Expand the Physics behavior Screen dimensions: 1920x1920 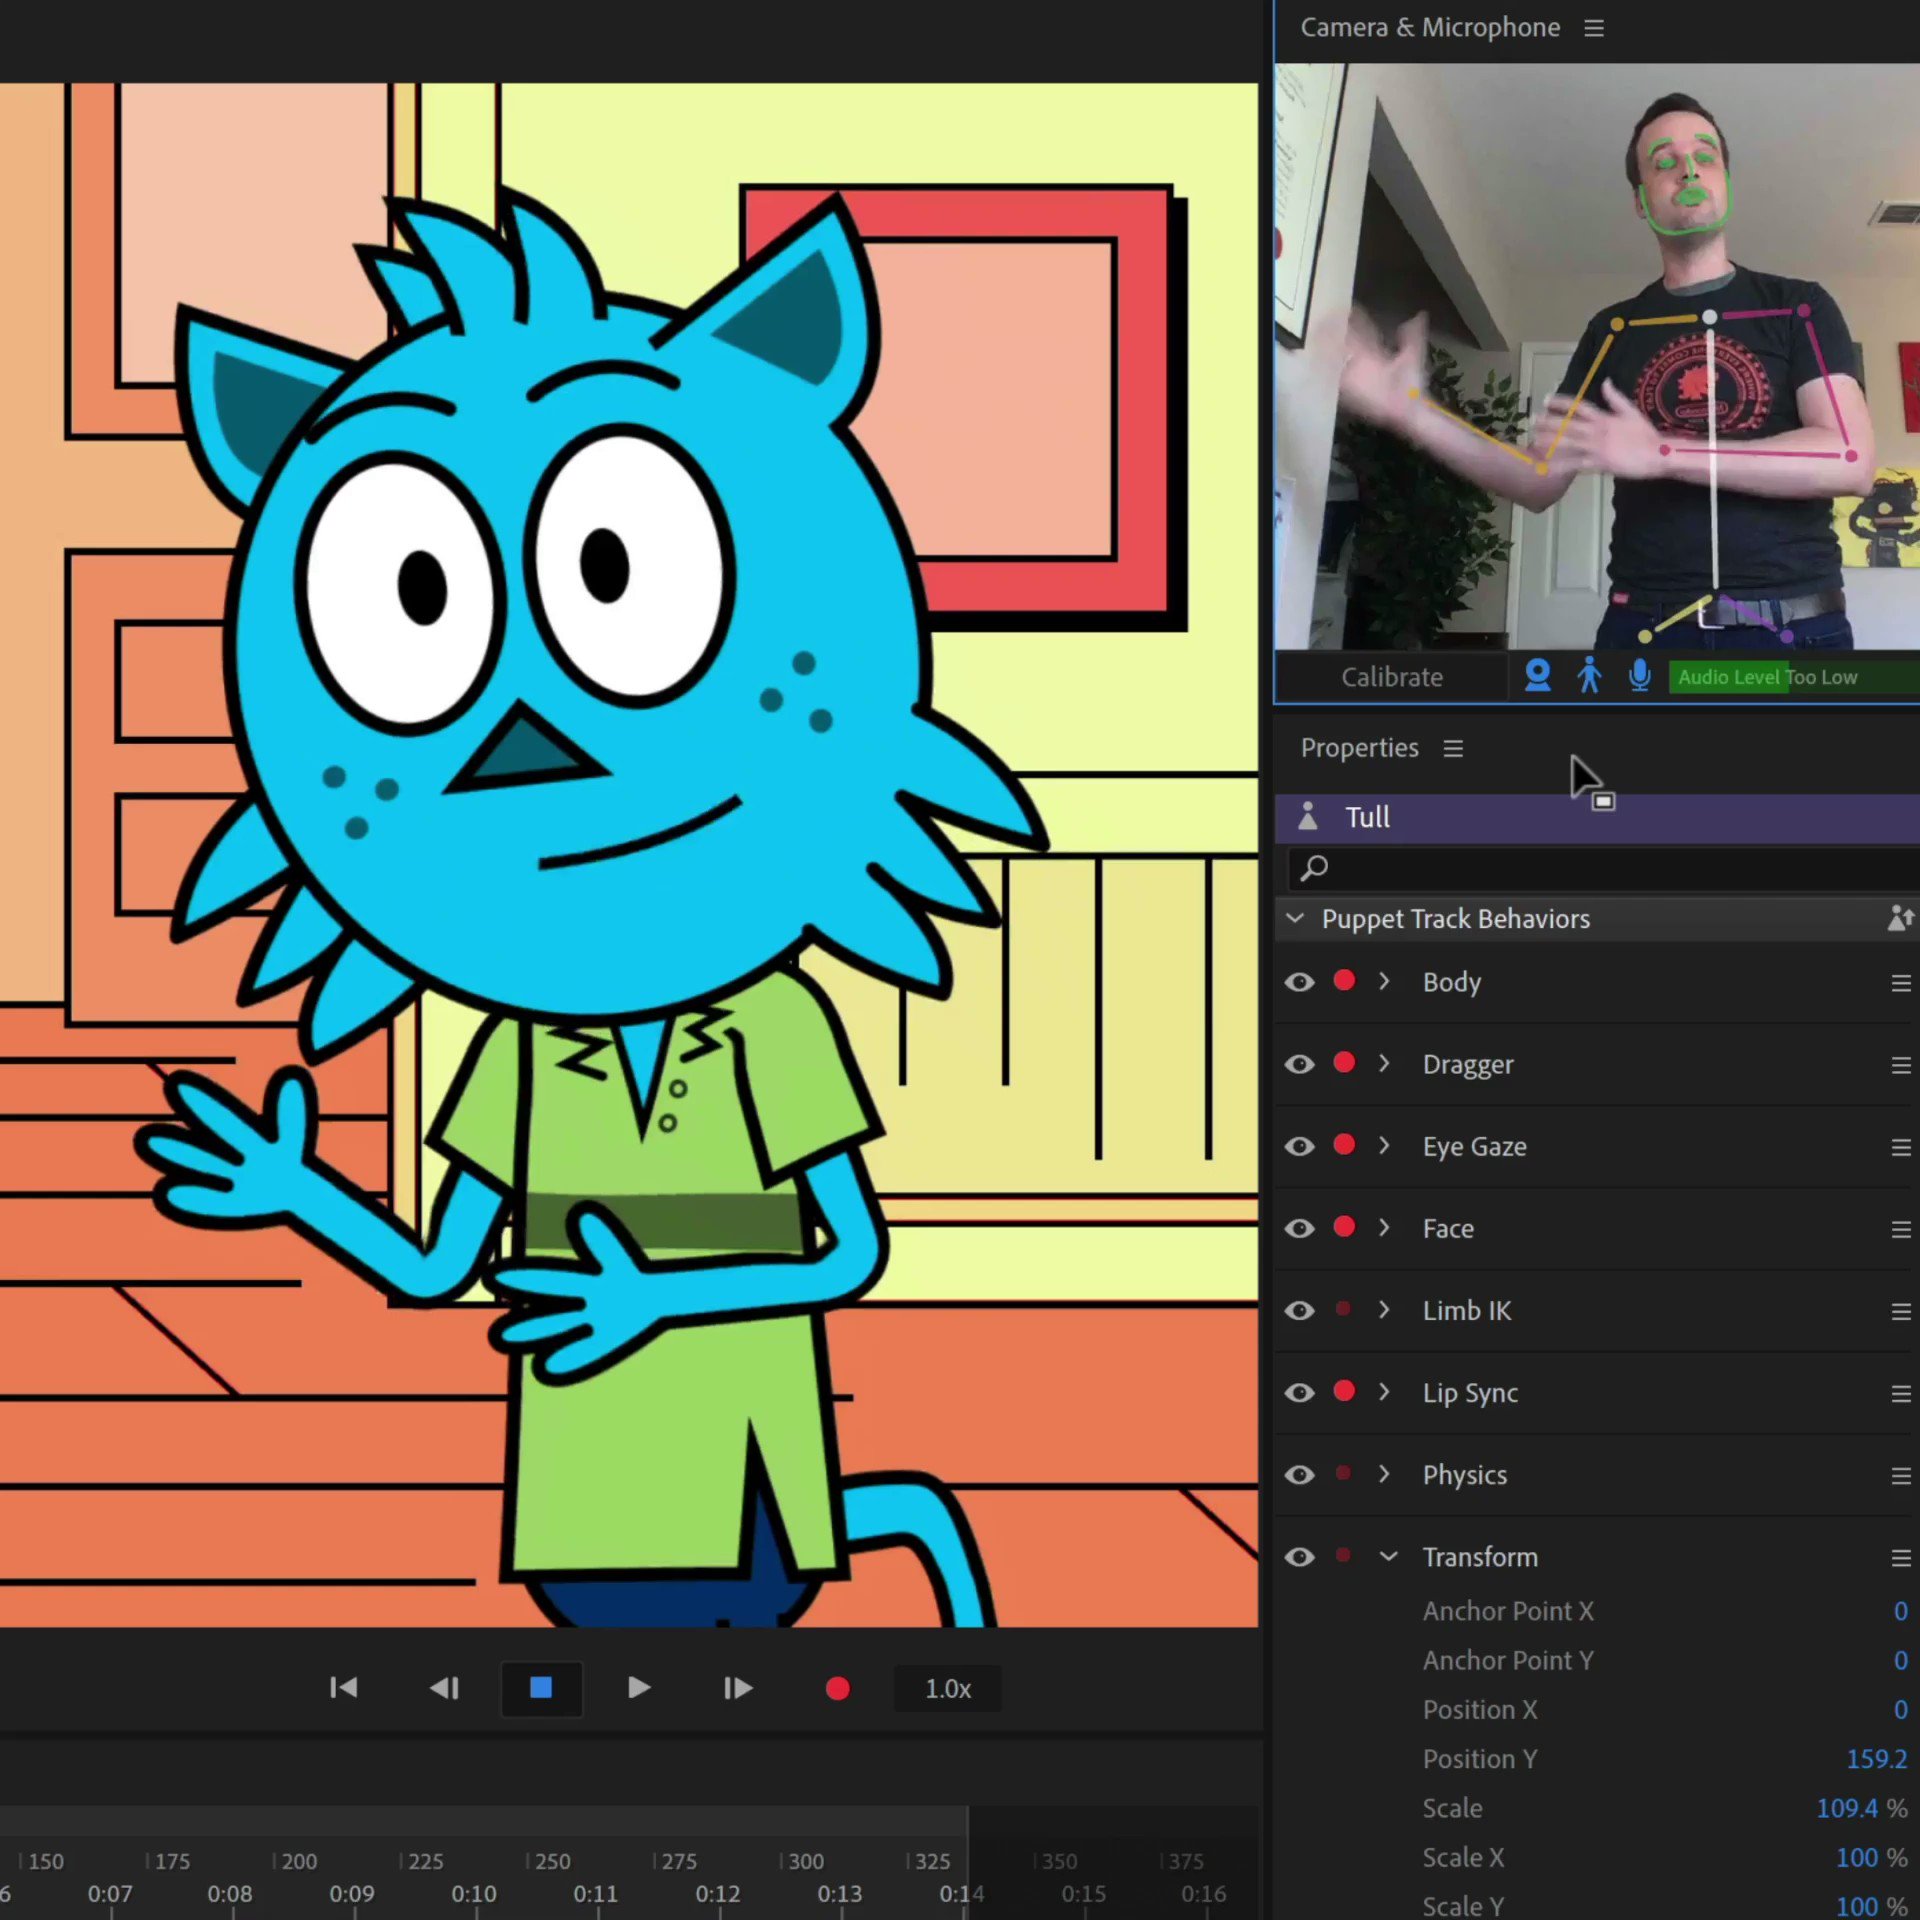point(1384,1473)
